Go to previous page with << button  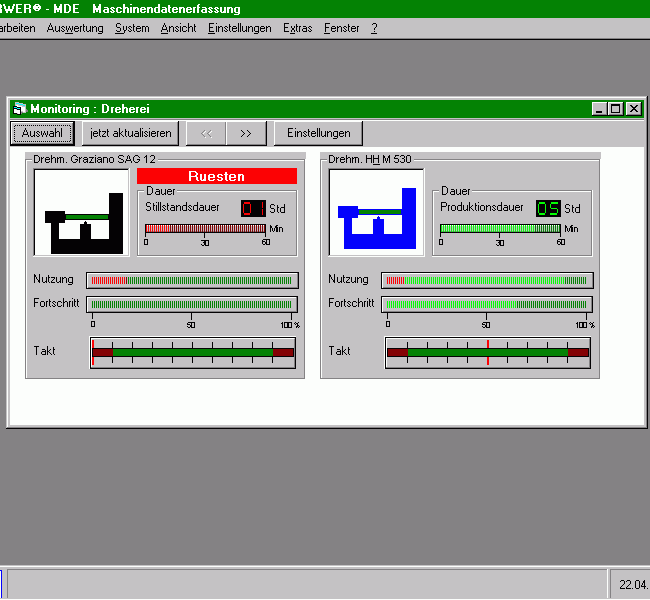(206, 133)
